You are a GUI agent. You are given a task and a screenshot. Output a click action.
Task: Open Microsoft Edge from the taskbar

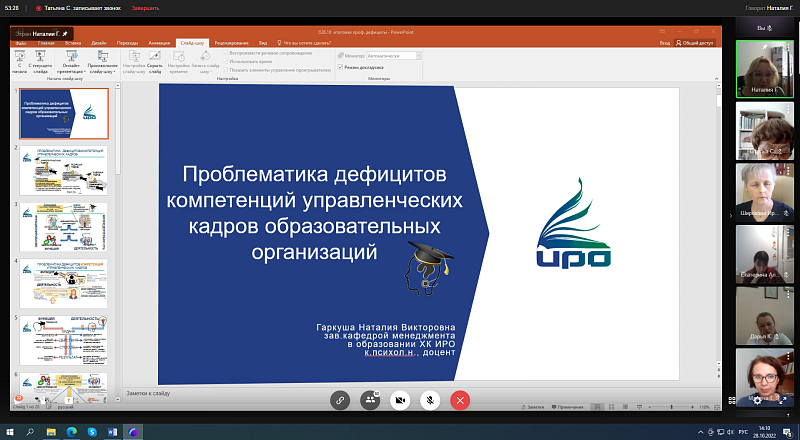[x=72, y=432]
